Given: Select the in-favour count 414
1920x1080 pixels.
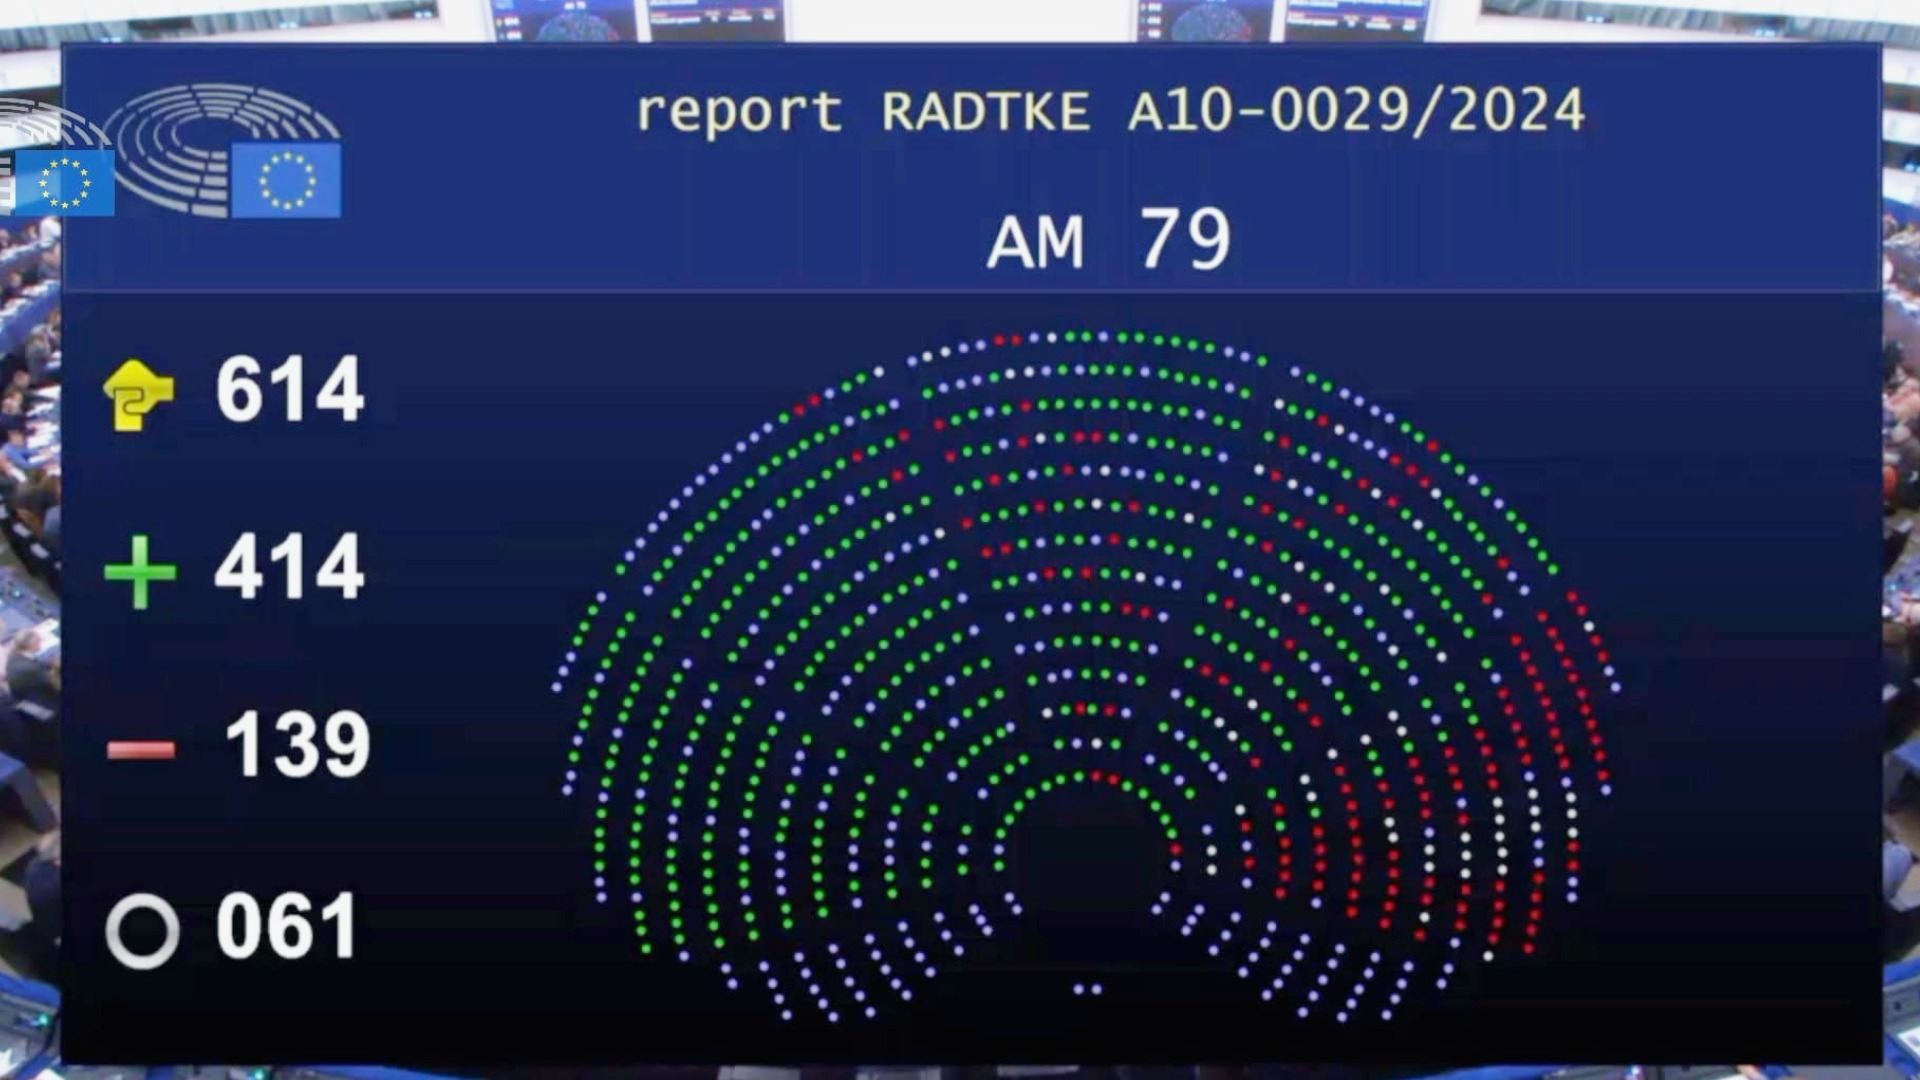Looking at the screenshot, I should pos(290,568).
